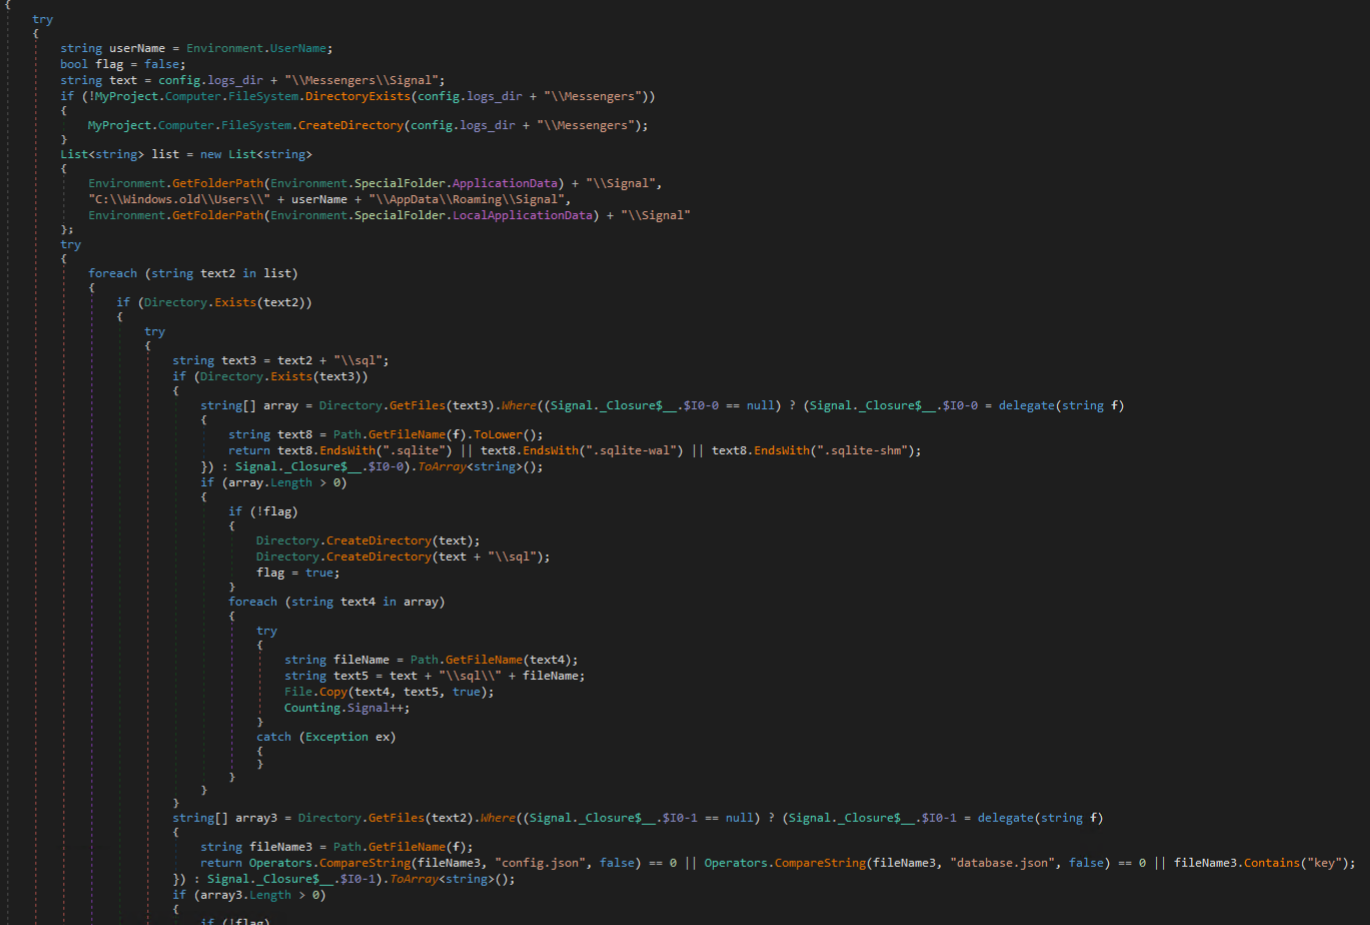1370x925 pixels.
Task: Click the "\\Messengers\\Signal" string literal
Action: [x=361, y=80]
